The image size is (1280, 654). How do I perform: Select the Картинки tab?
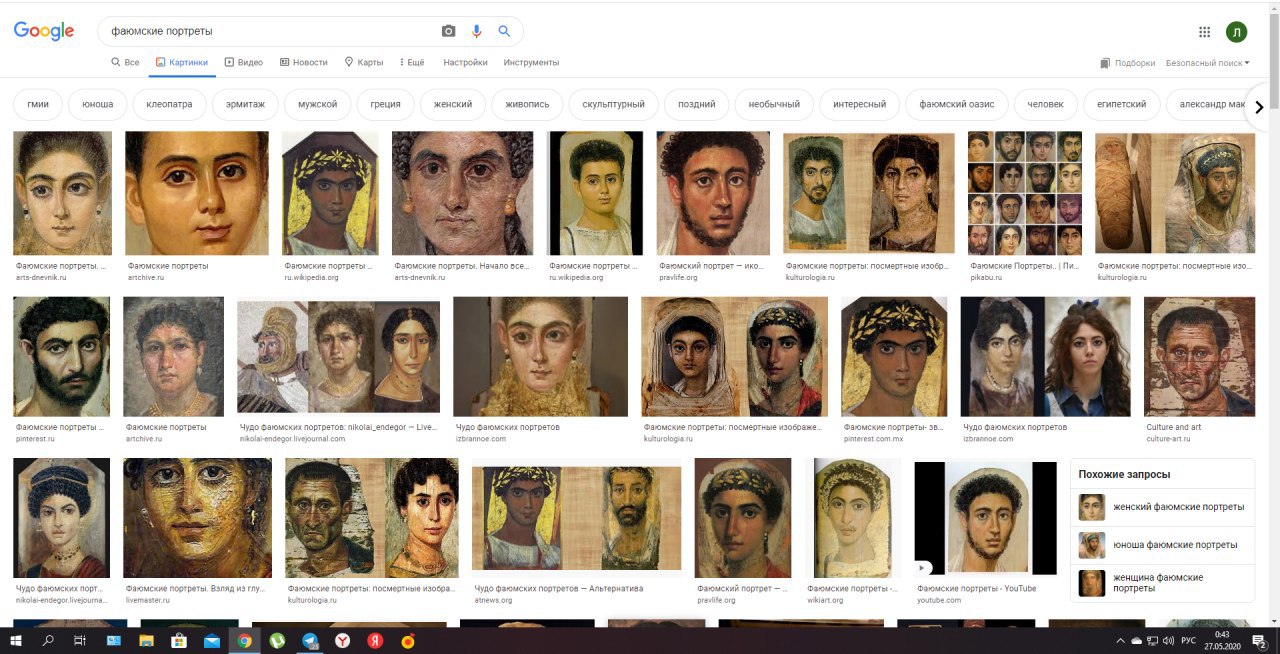coord(181,62)
